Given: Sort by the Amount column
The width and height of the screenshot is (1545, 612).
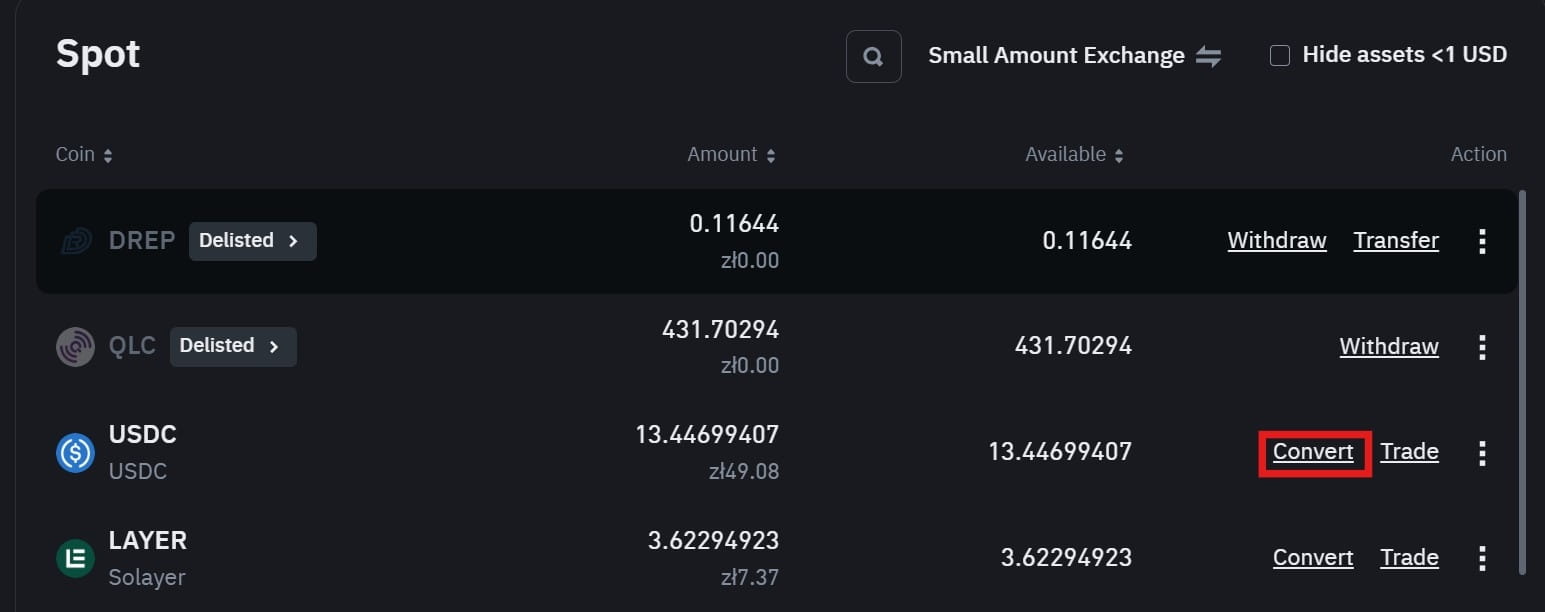Looking at the screenshot, I should [x=731, y=155].
